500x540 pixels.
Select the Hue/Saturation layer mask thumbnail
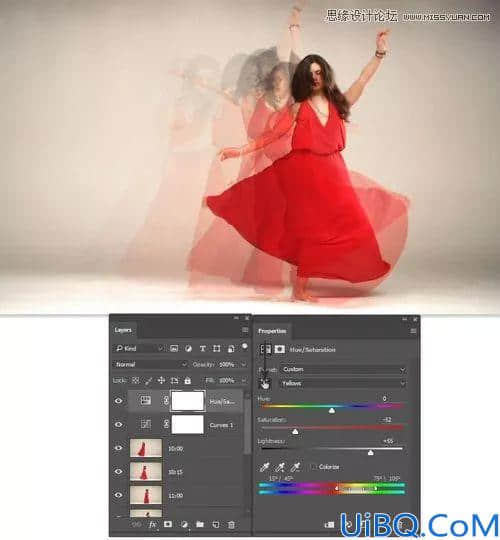point(188,401)
